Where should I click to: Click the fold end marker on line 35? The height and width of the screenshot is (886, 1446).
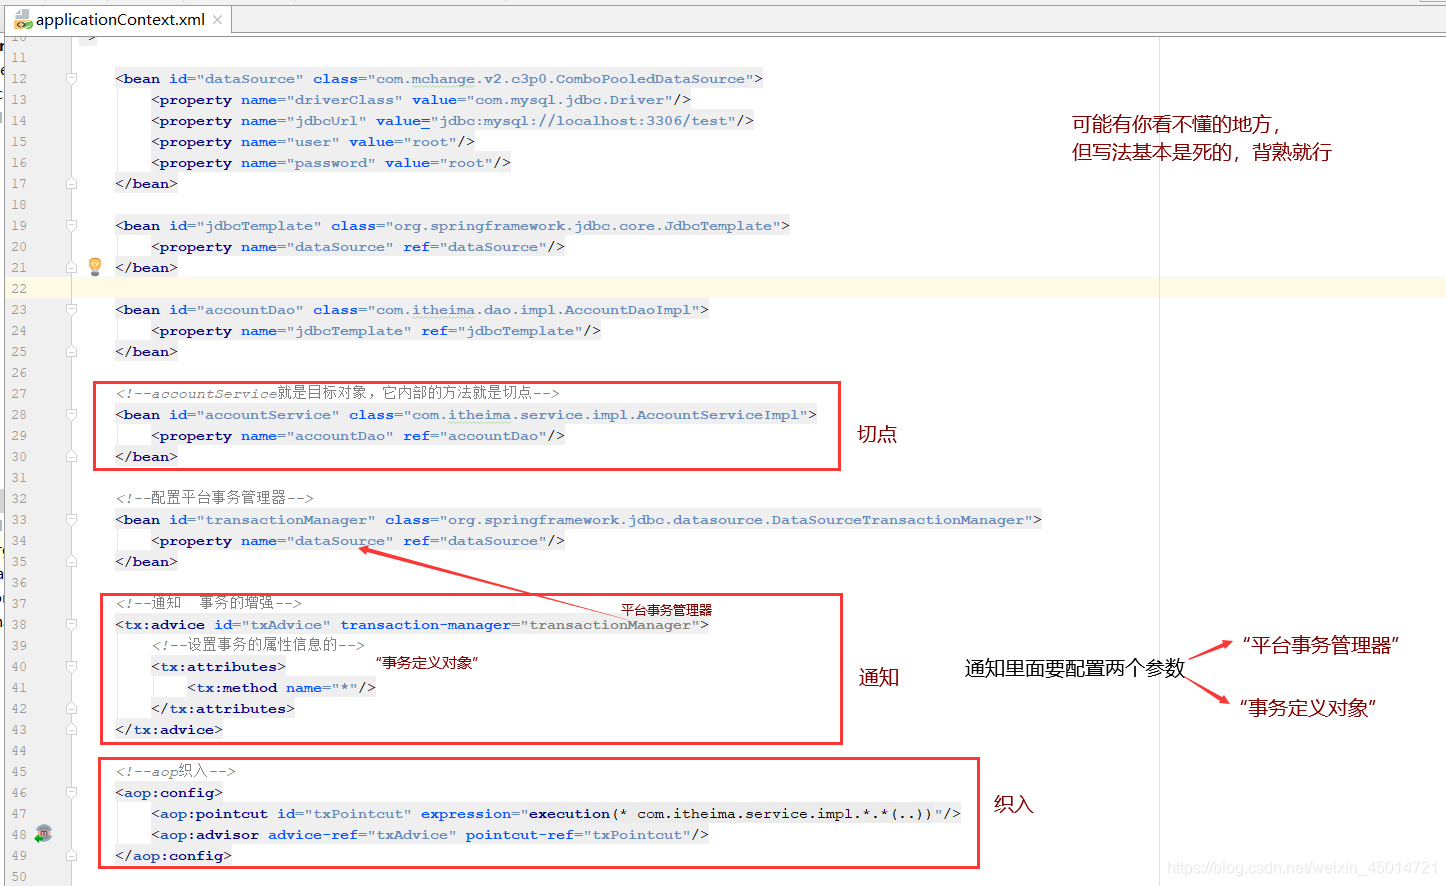(x=71, y=561)
